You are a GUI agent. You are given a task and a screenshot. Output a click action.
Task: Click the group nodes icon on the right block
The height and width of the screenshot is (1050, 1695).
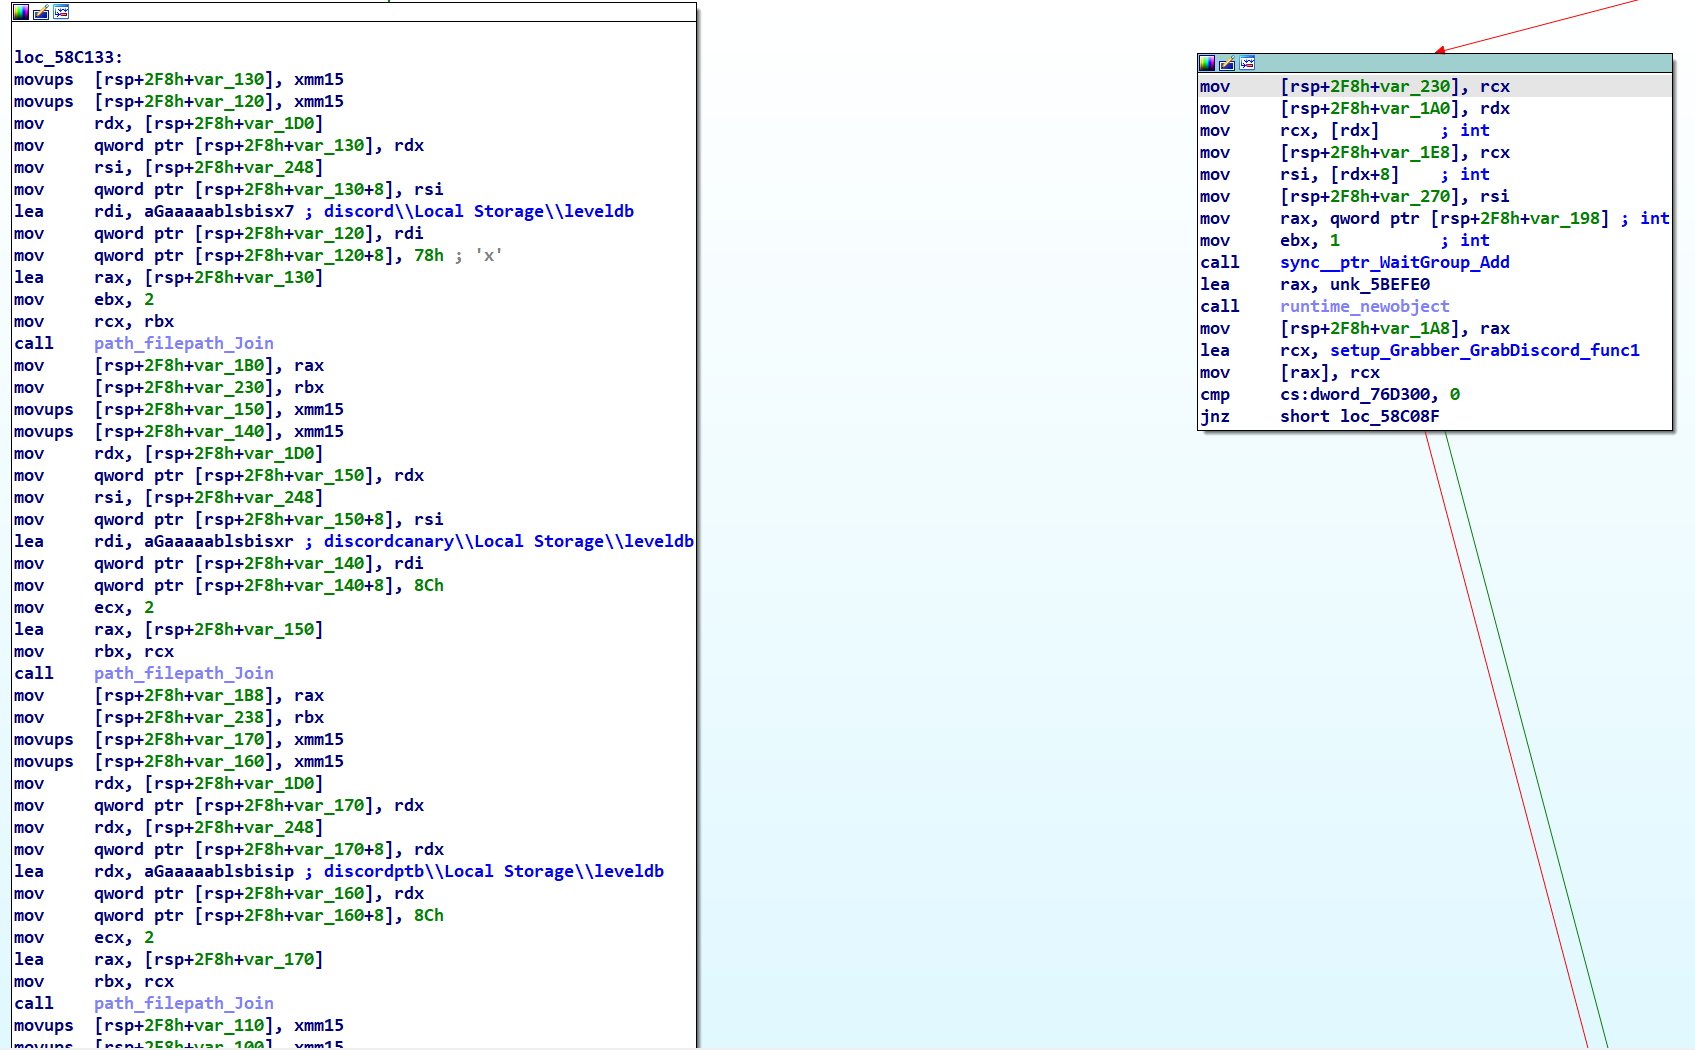(1247, 63)
